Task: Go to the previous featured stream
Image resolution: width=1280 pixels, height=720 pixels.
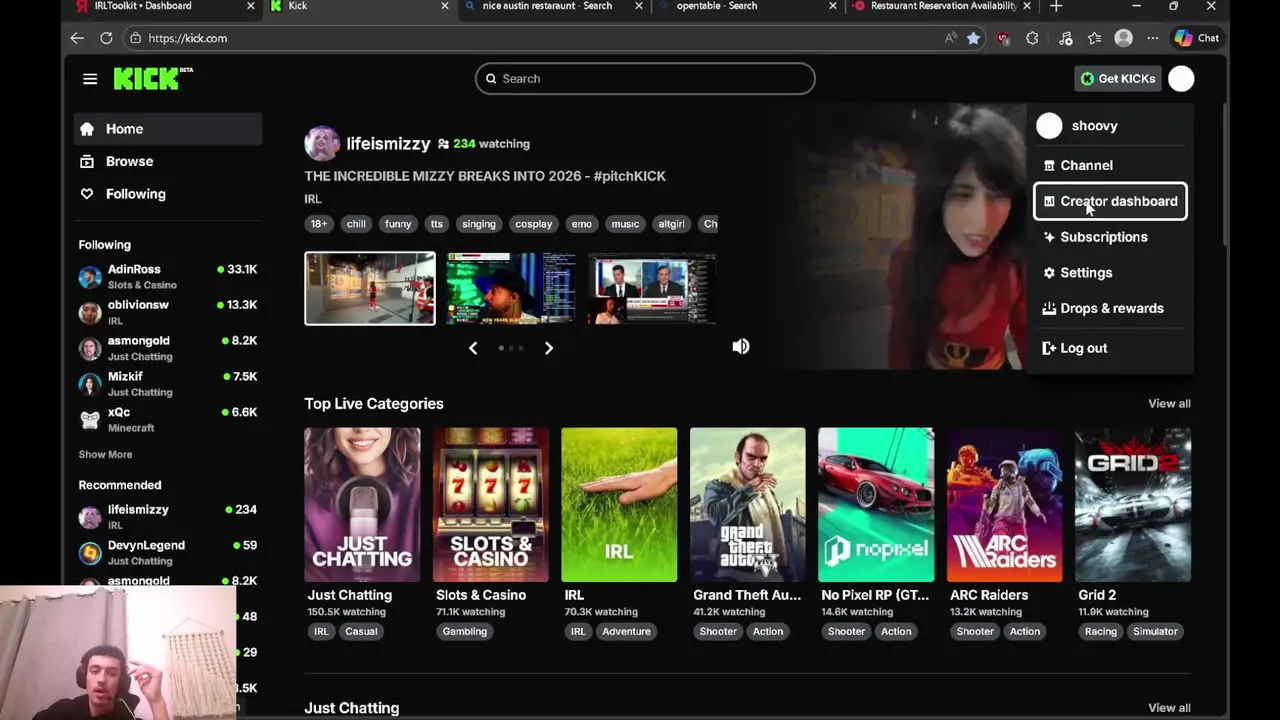Action: tap(473, 348)
